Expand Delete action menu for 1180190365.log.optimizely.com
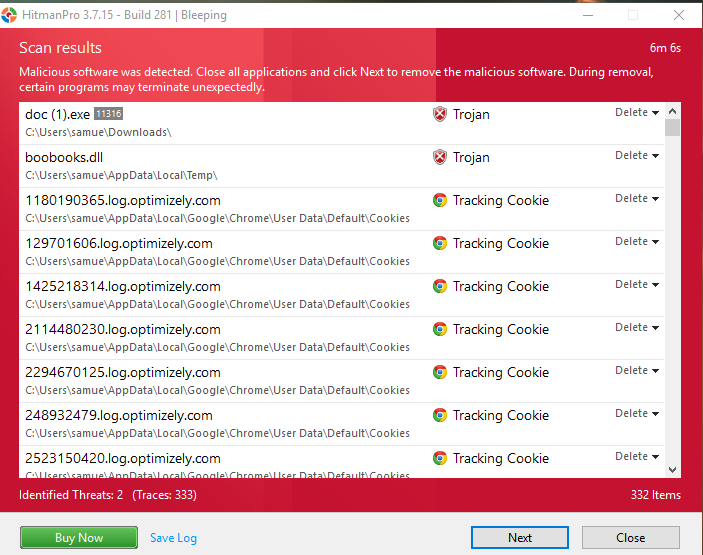Image resolution: width=703 pixels, height=555 pixels. (x=637, y=199)
